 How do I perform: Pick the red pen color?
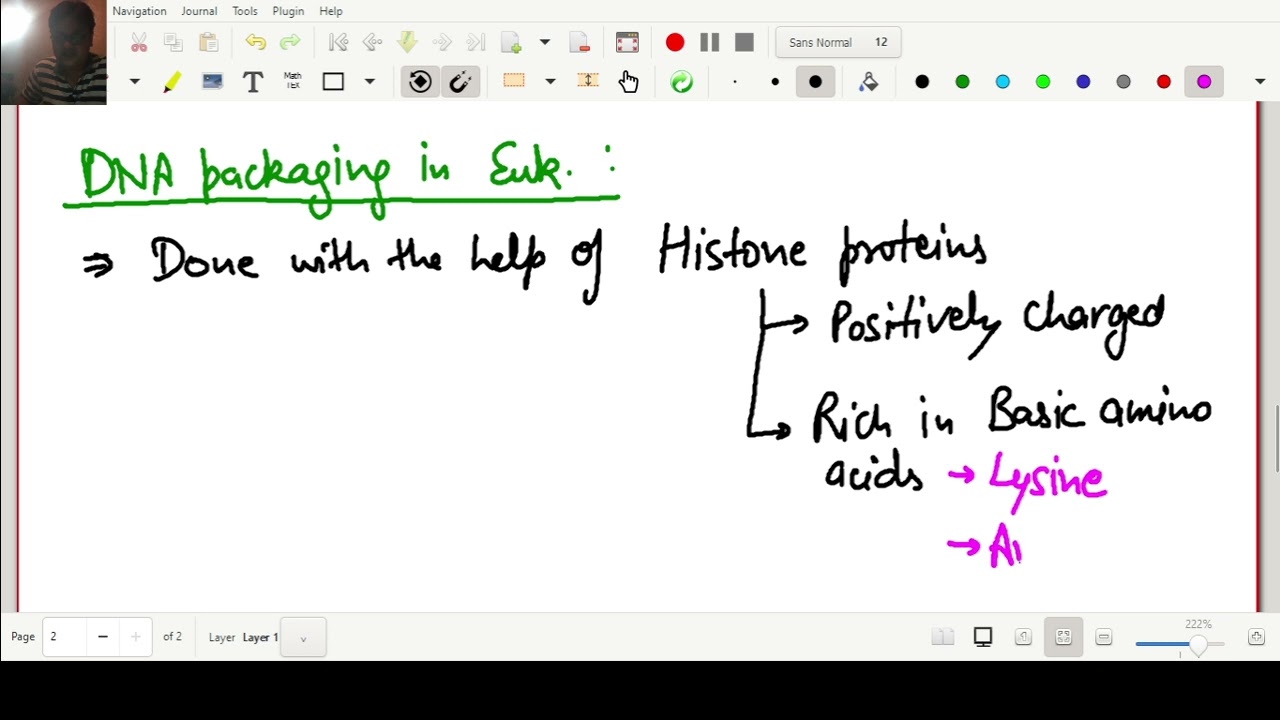pos(1164,82)
